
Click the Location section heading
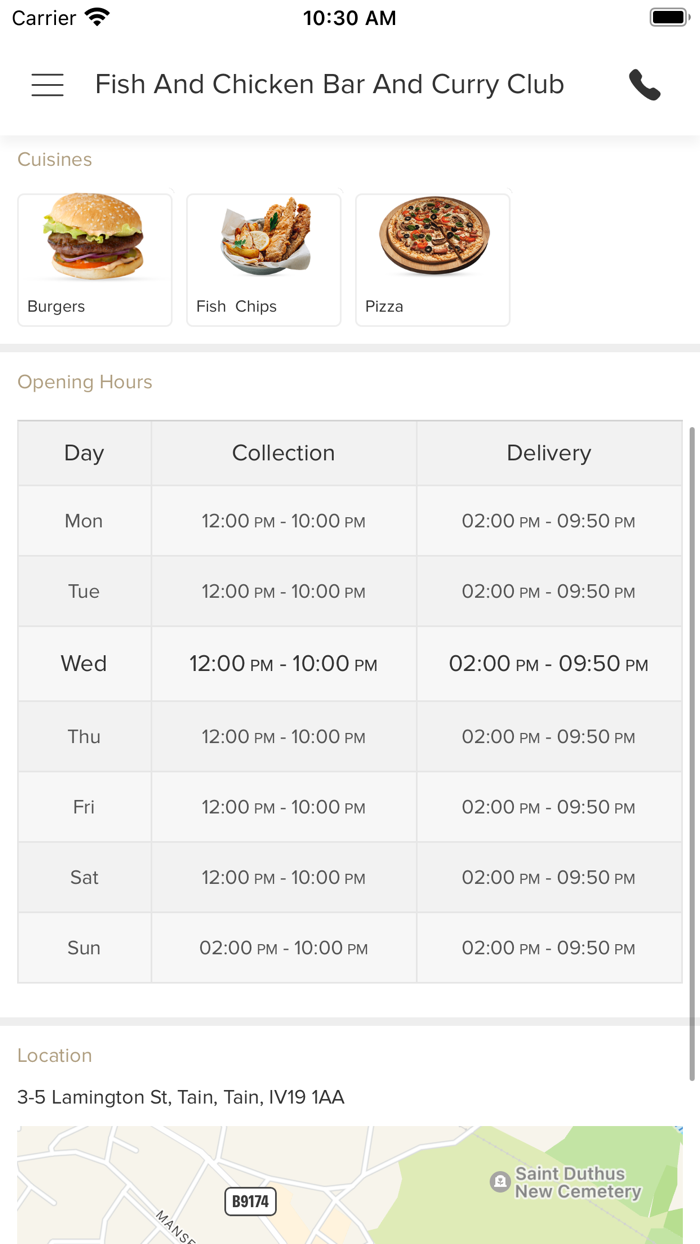[55, 1055]
